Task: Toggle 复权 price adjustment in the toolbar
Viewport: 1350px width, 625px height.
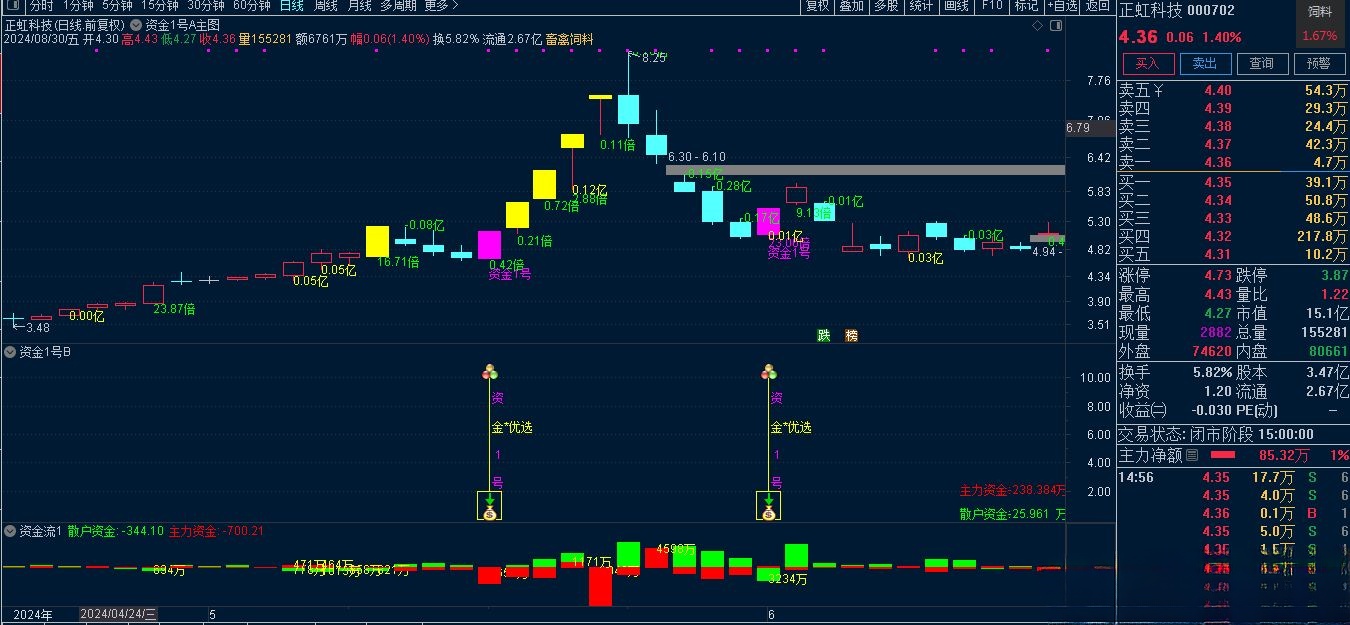Action: click(x=817, y=6)
